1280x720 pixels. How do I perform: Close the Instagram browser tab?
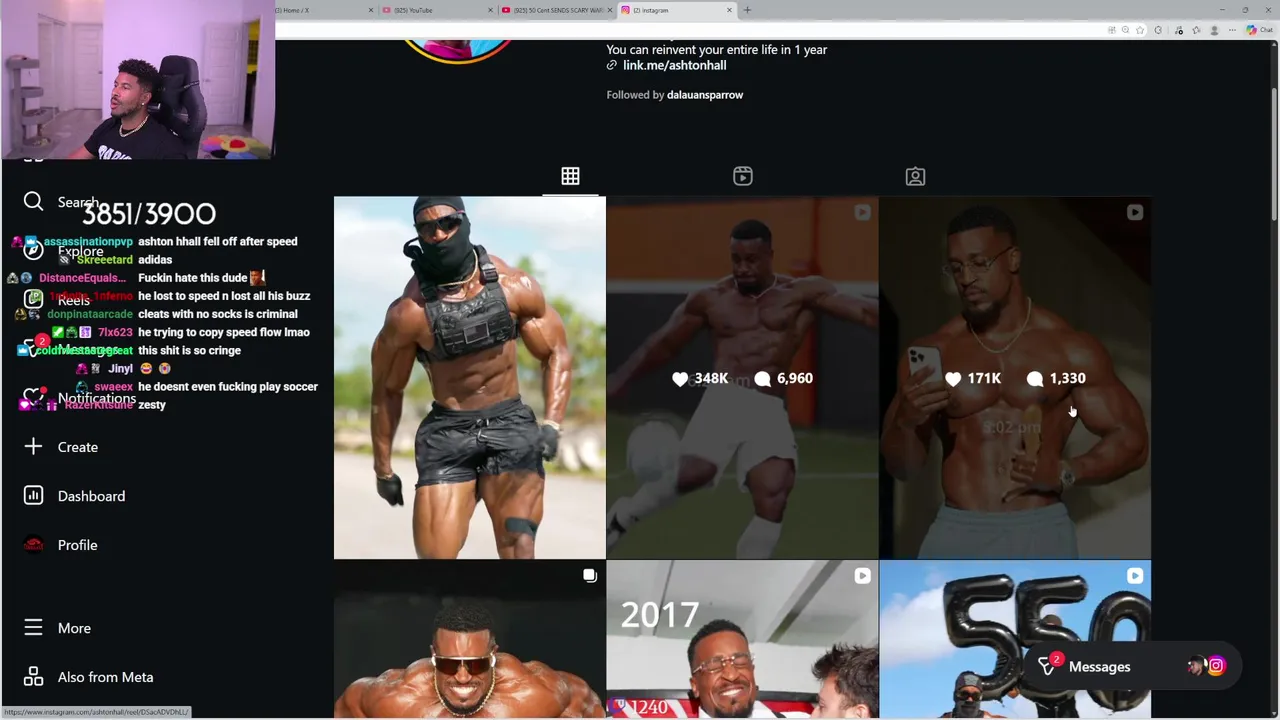729,10
